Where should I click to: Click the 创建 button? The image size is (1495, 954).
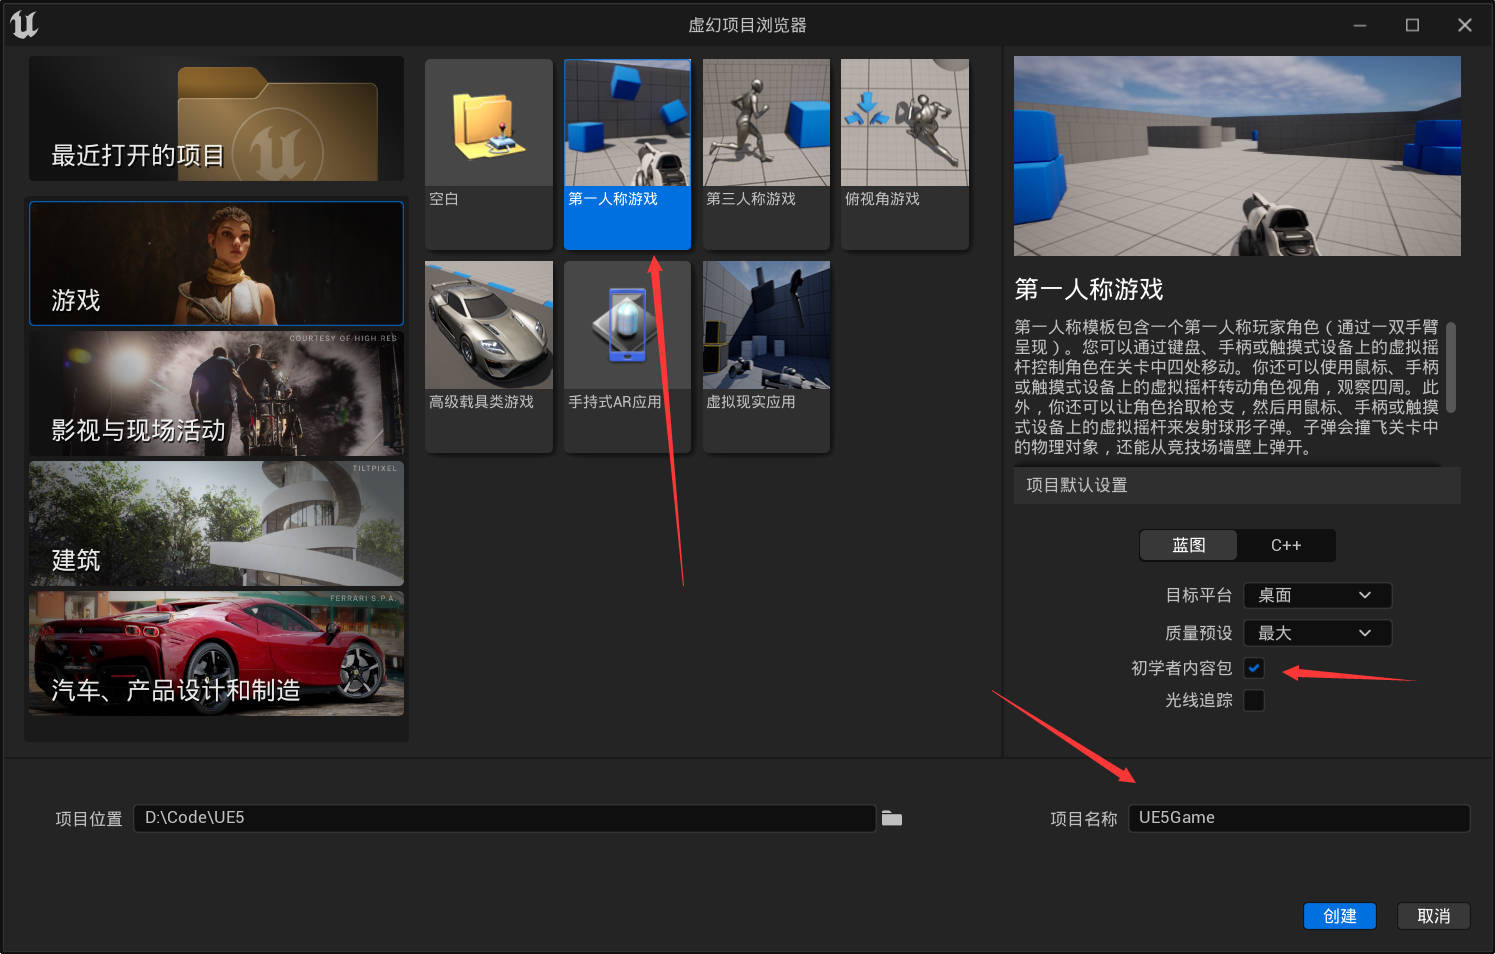(x=1340, y=916)
